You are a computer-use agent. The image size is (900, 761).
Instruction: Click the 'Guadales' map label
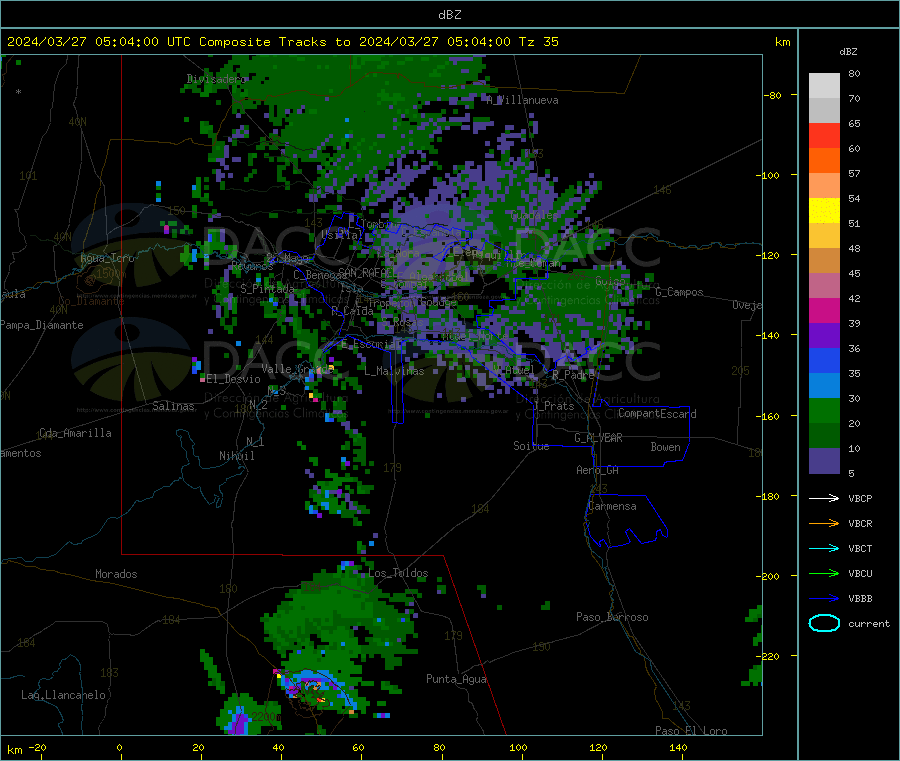(534, 215)
